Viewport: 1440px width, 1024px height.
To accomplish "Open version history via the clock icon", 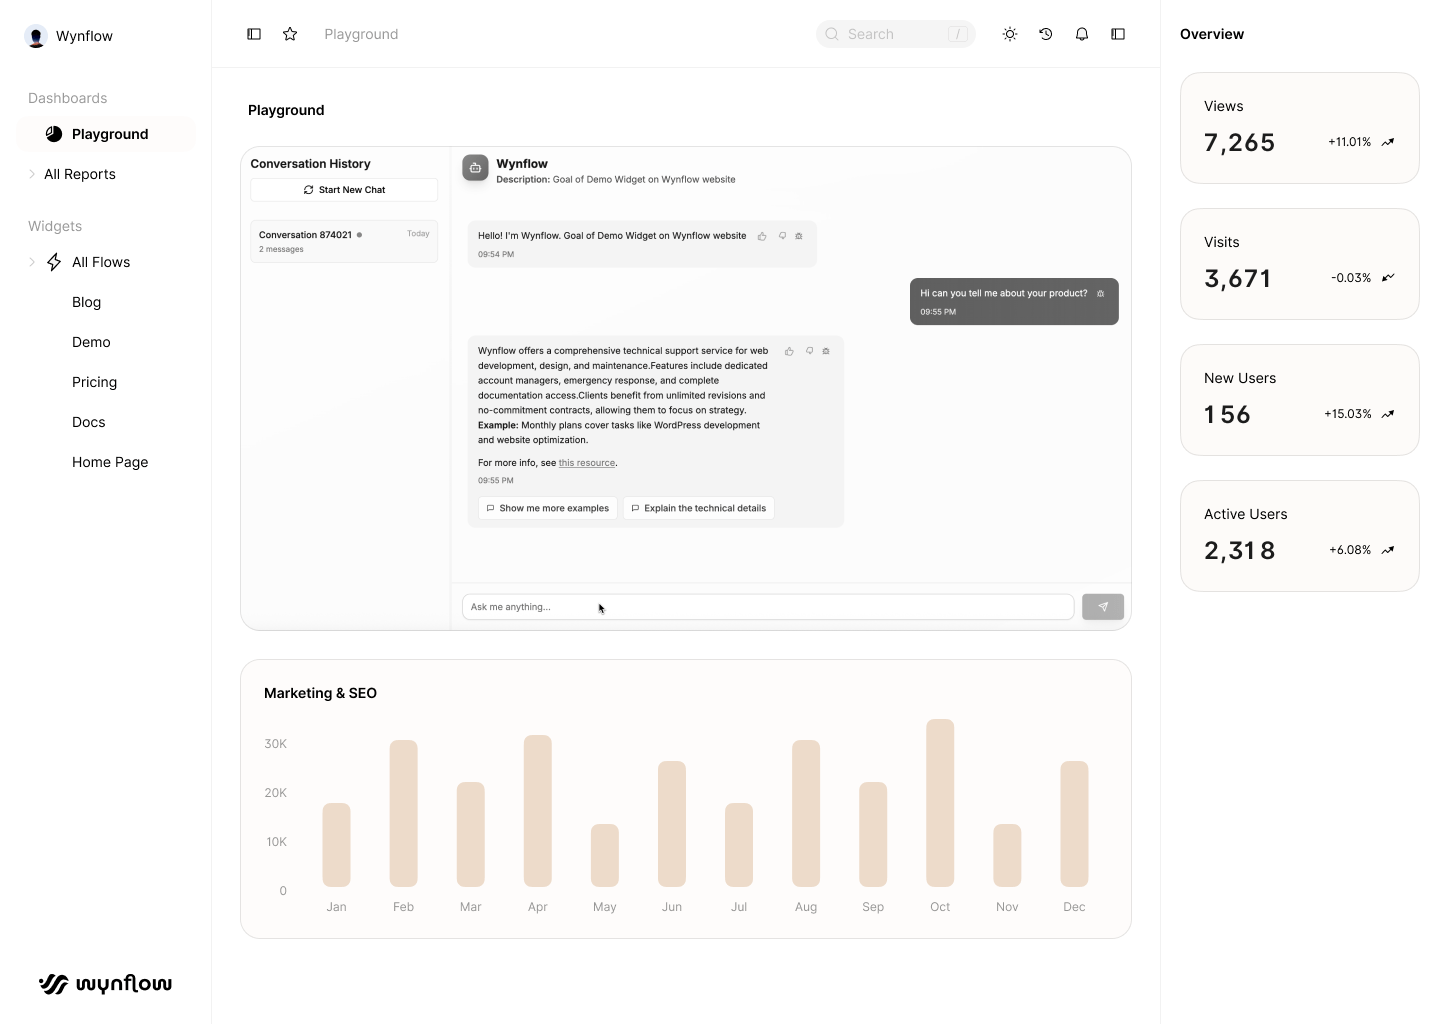I will coord(1045,33).
